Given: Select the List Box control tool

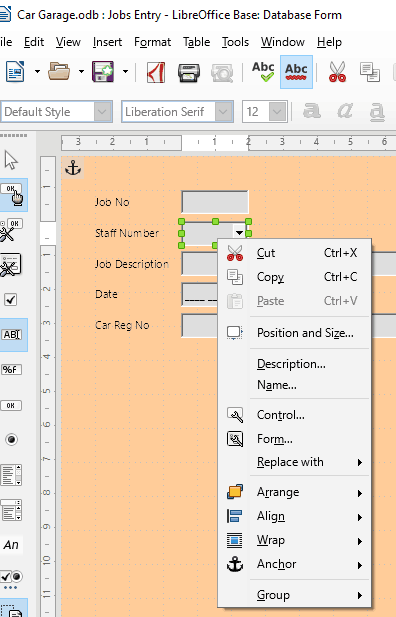Looking at the screenshot, I should coord(11,475).
